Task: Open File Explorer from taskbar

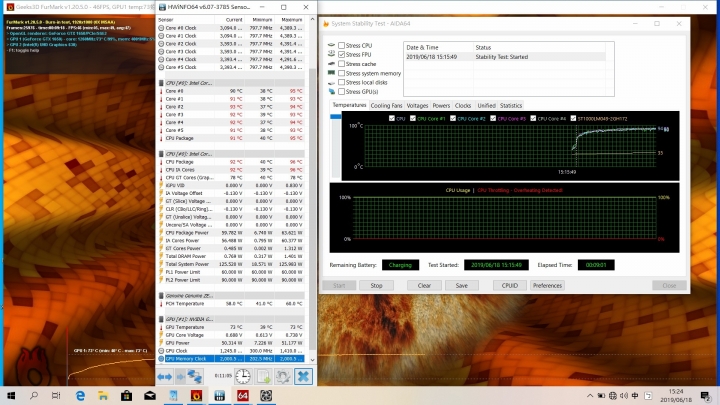Action: 103,395
